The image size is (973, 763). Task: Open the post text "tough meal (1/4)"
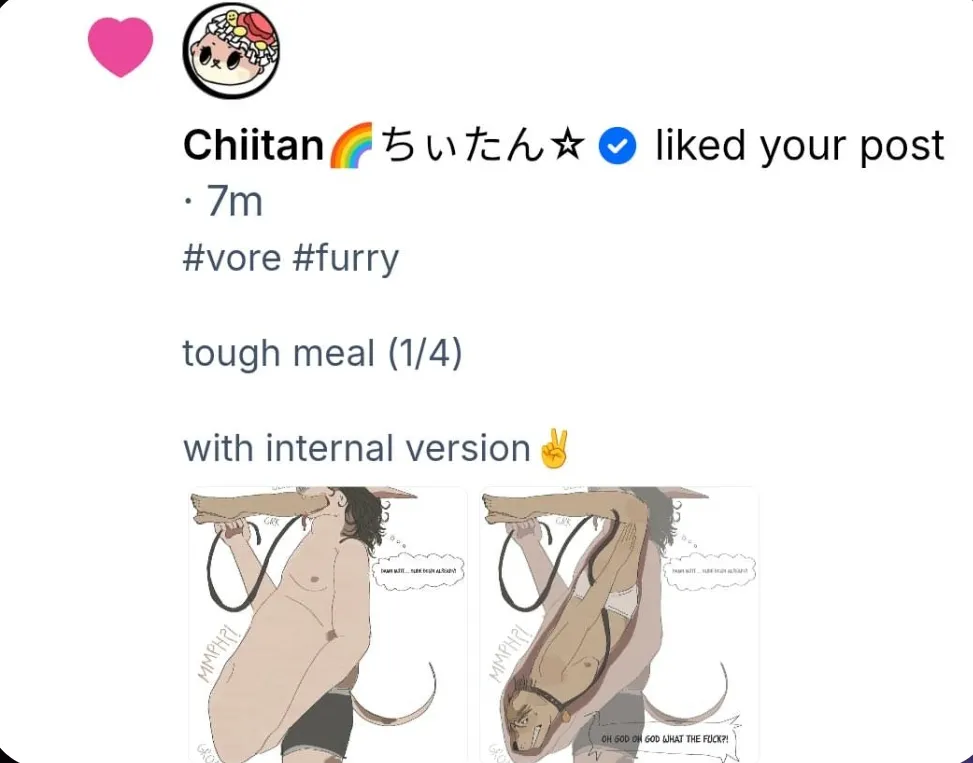point(321,353)
